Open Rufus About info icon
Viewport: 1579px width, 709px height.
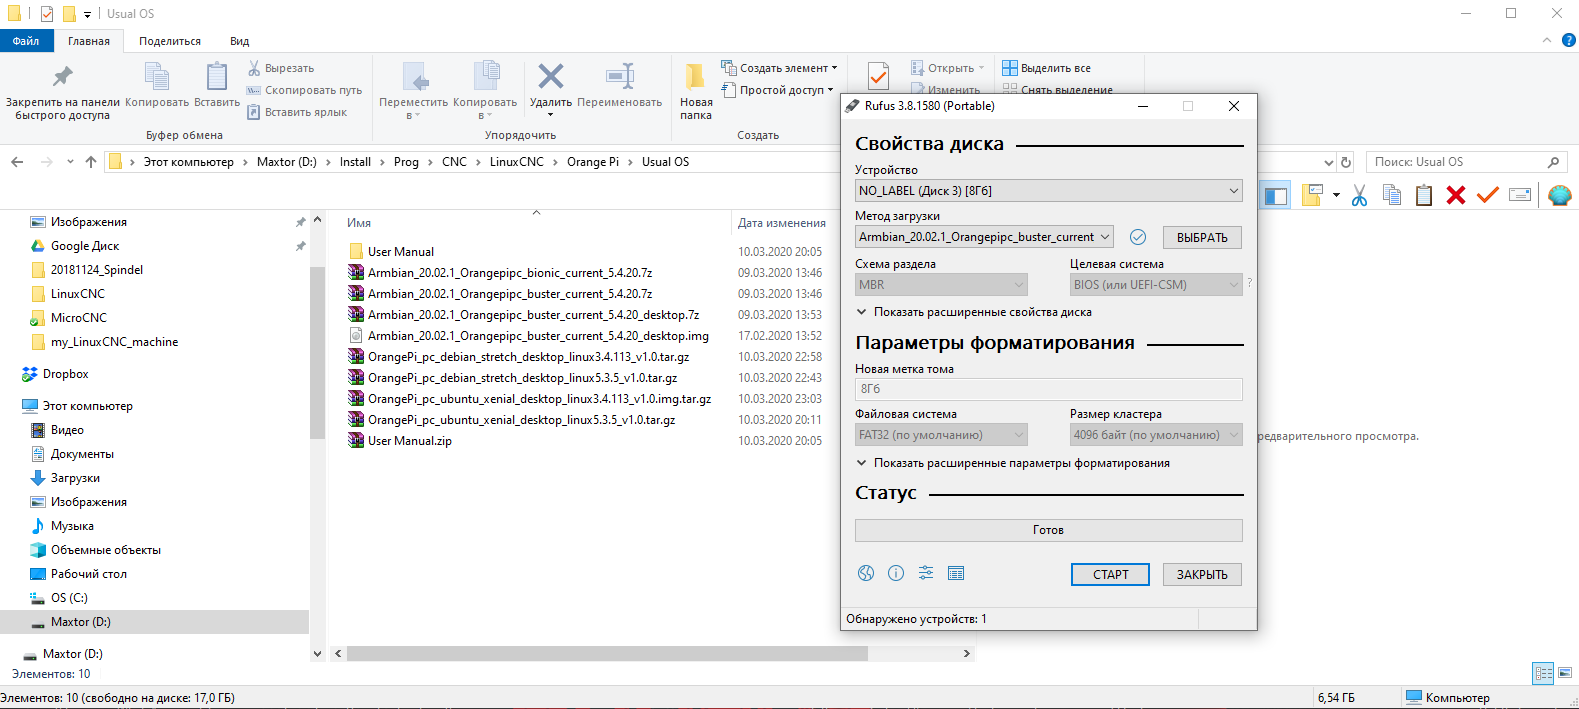[x=896, y=573]
